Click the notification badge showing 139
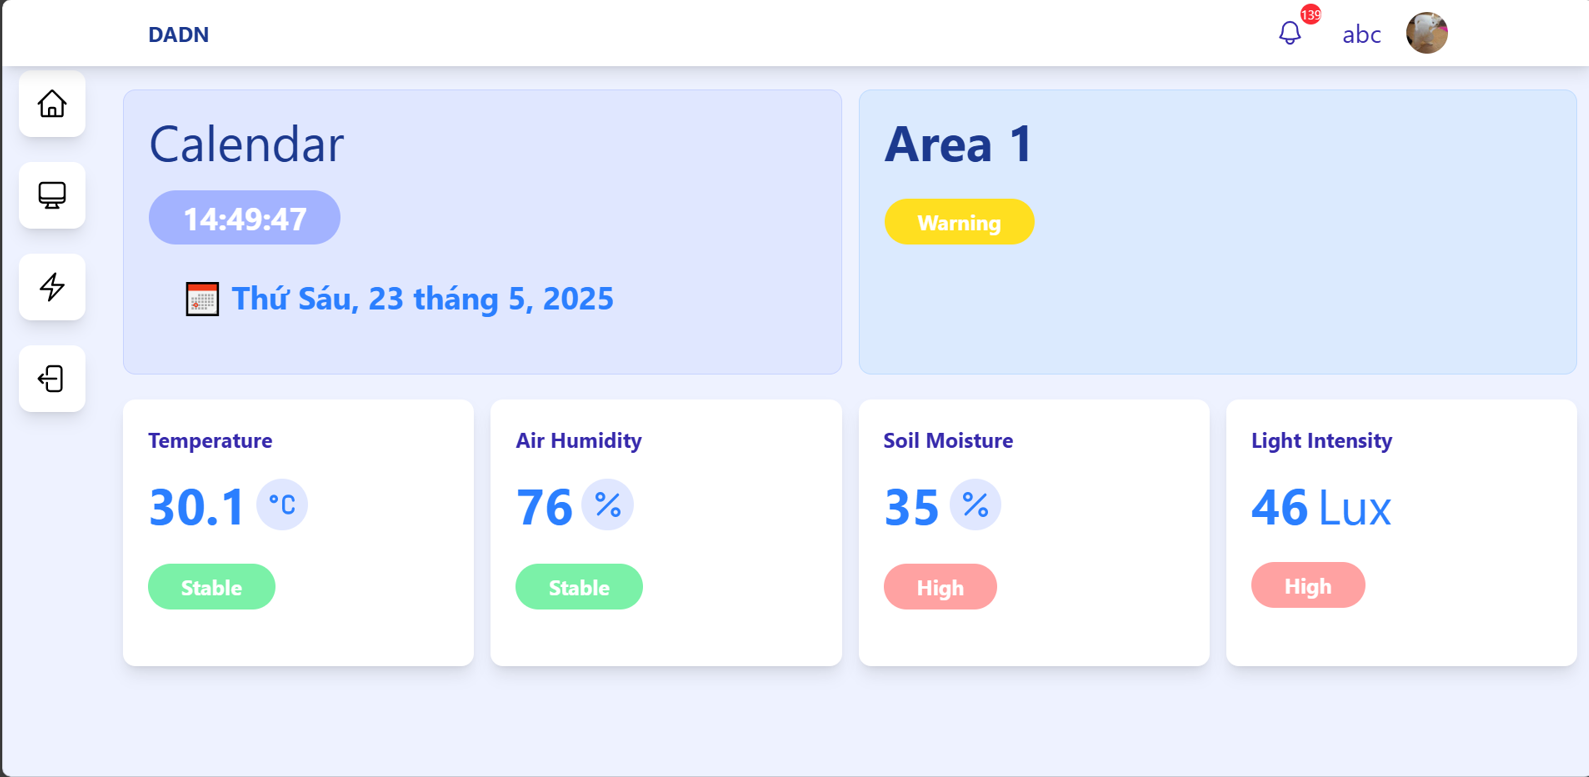This screenshot has height=777, width=1589. 1308,15
